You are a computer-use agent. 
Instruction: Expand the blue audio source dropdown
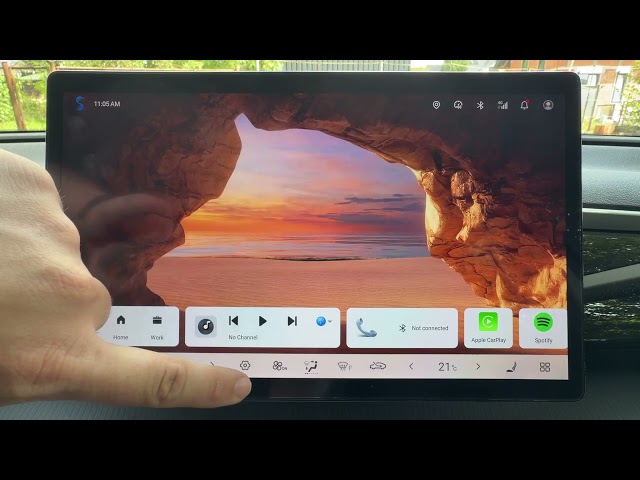[x=324, y=322]
